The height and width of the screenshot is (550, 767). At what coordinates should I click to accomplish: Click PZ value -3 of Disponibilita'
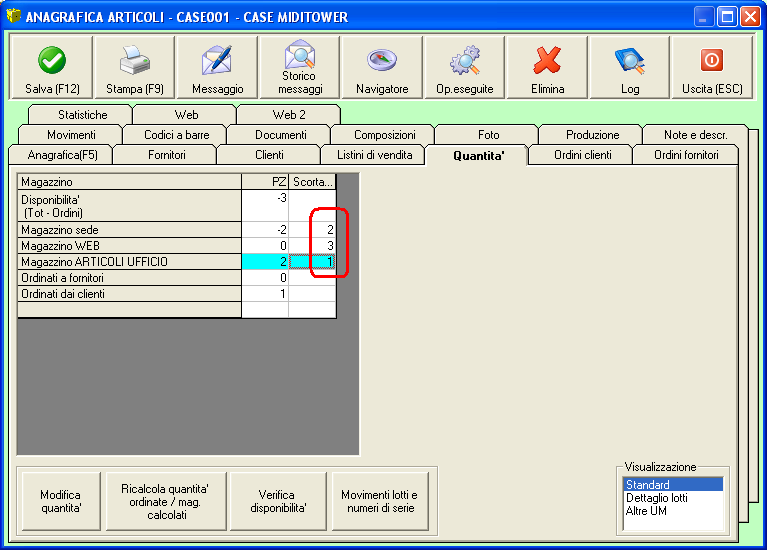click(265, 206)
